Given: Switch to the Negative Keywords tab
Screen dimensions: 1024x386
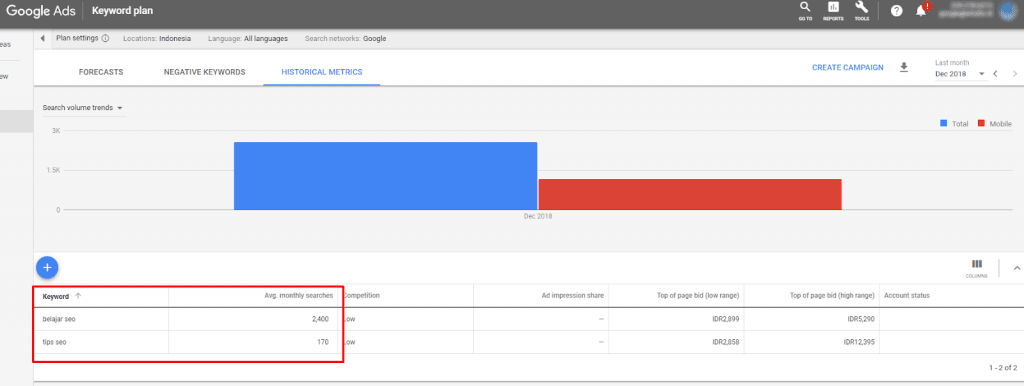Looking at the screenshot, I should [204, 72].
